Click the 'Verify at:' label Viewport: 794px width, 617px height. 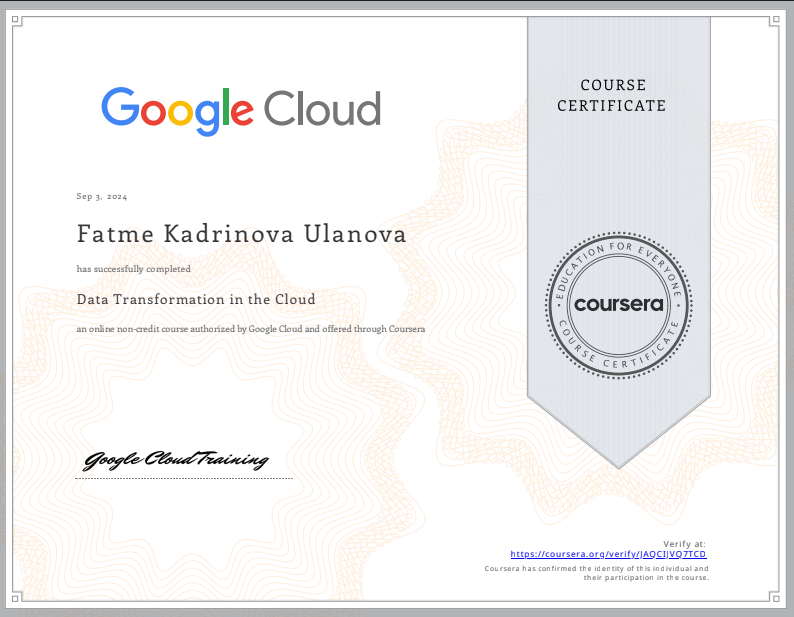685,542
